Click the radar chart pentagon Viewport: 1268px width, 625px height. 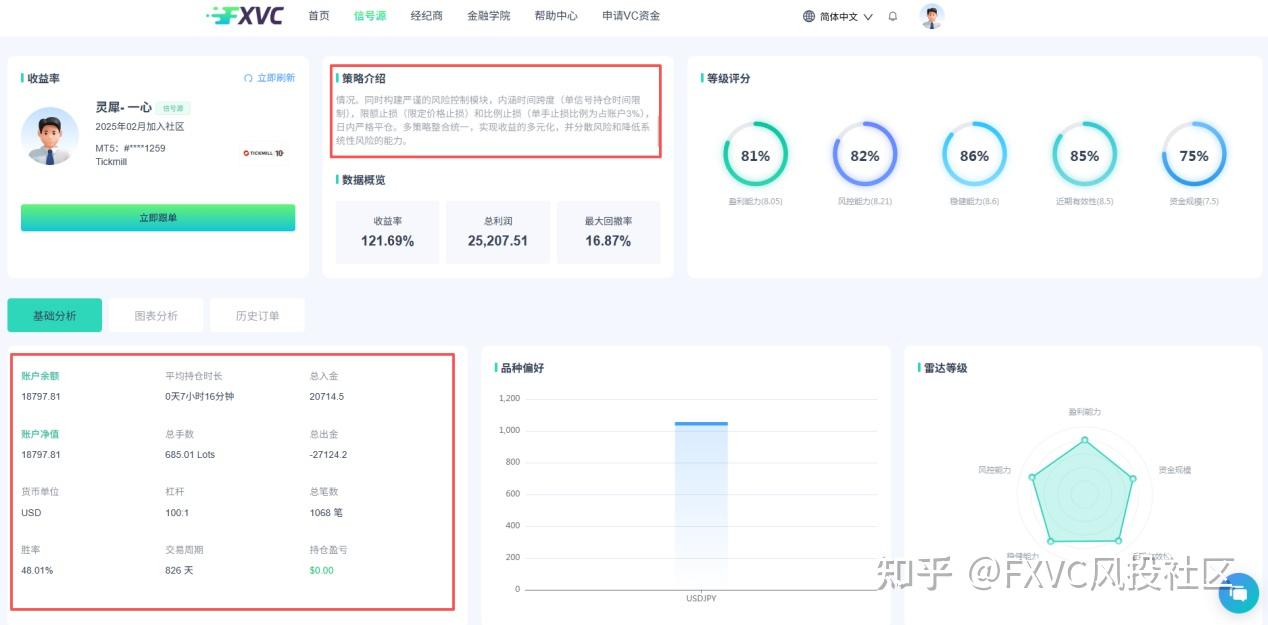pos(1084,490)
